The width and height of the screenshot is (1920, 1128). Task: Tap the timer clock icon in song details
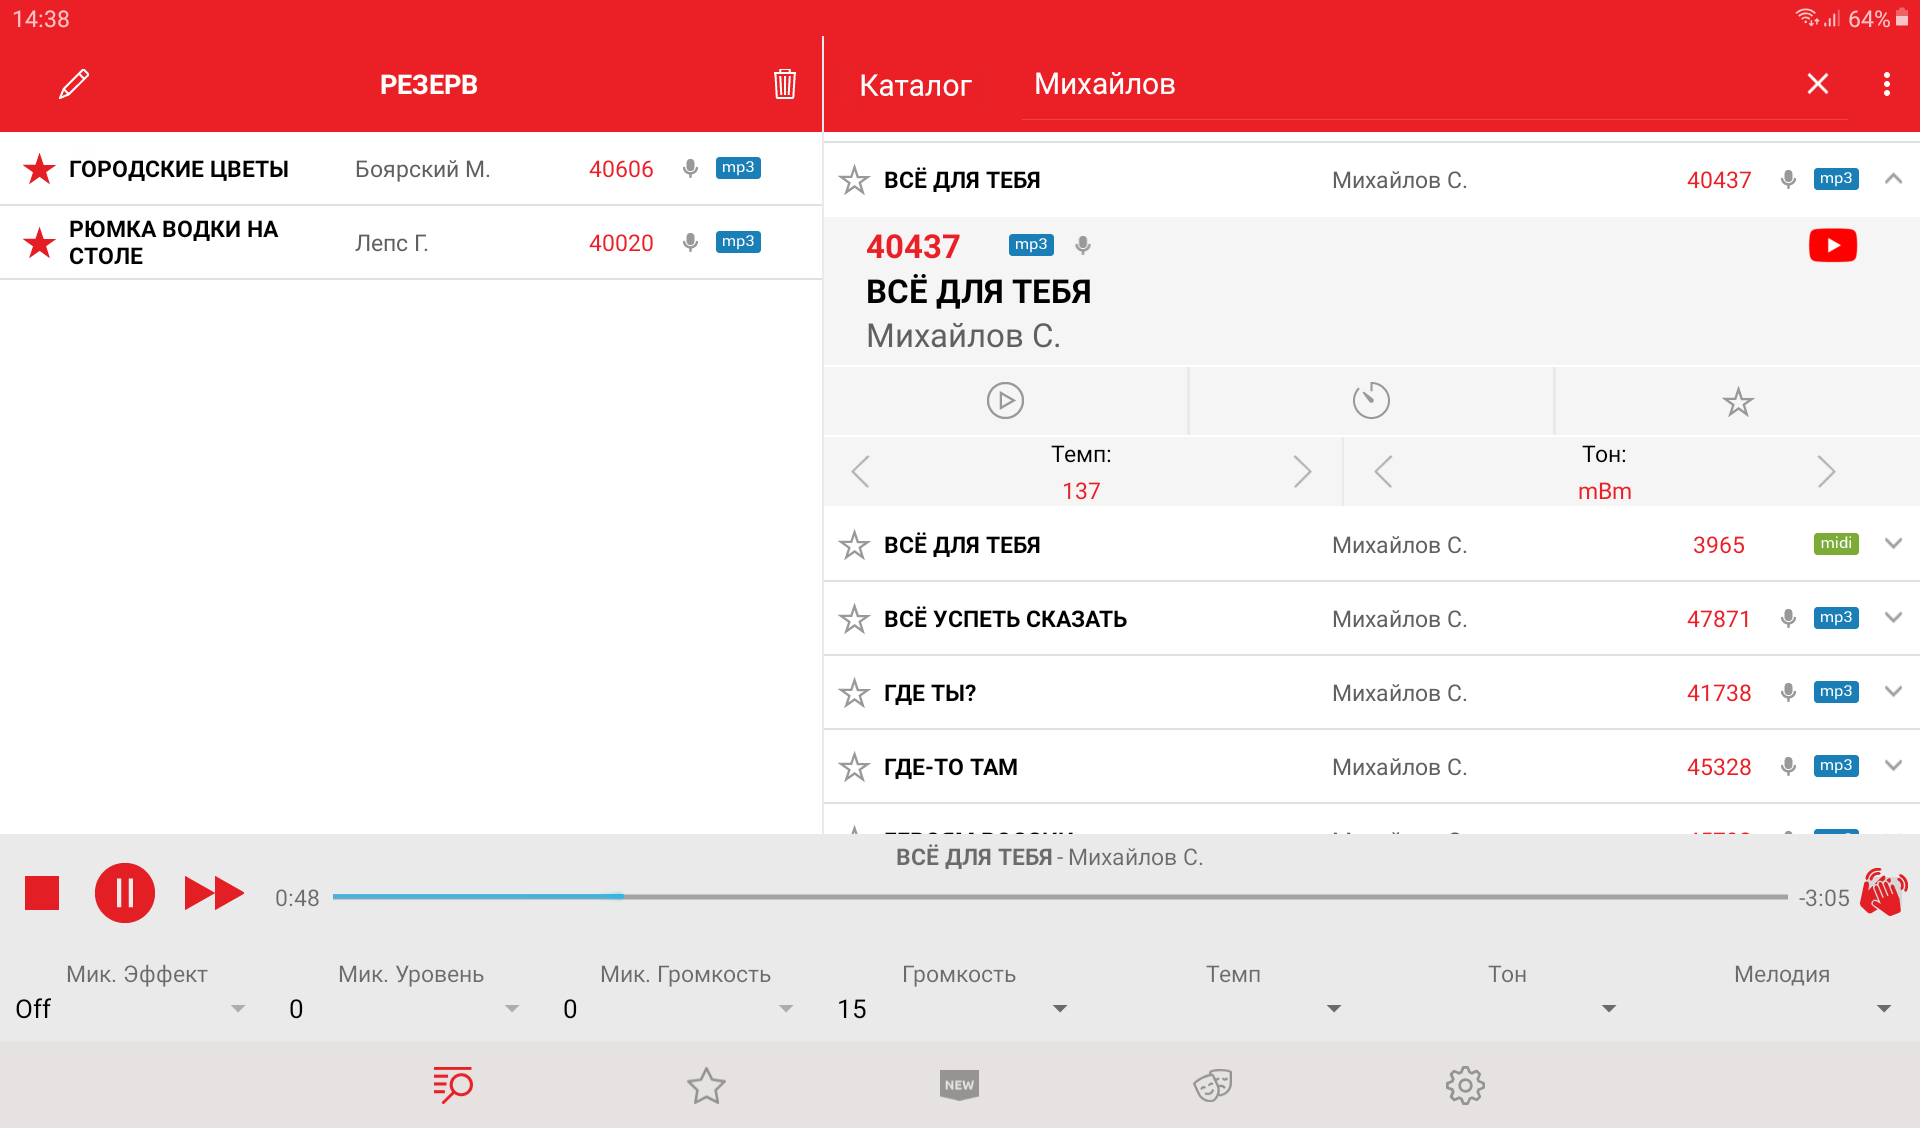point(1371,400)
